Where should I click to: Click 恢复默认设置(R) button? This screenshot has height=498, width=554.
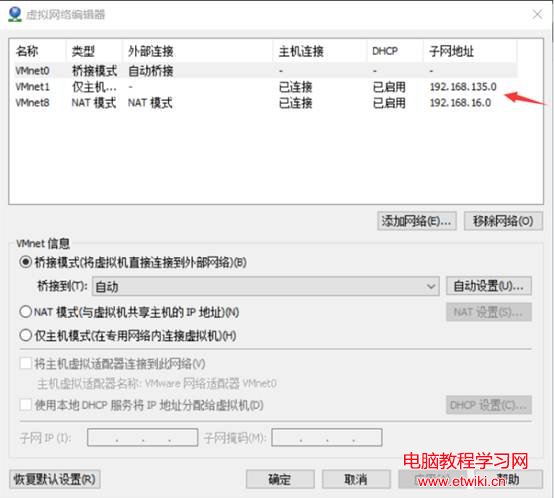pos(55,479)
